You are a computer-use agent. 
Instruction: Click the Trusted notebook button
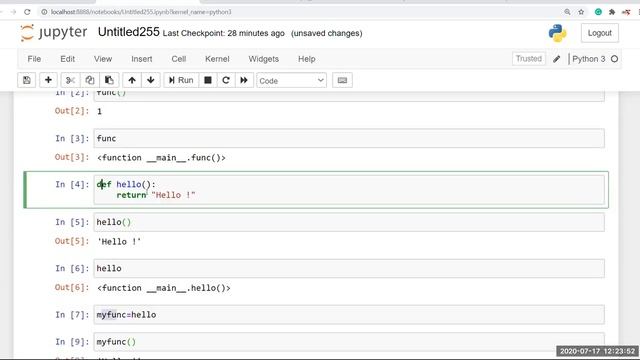pos(529,59)
